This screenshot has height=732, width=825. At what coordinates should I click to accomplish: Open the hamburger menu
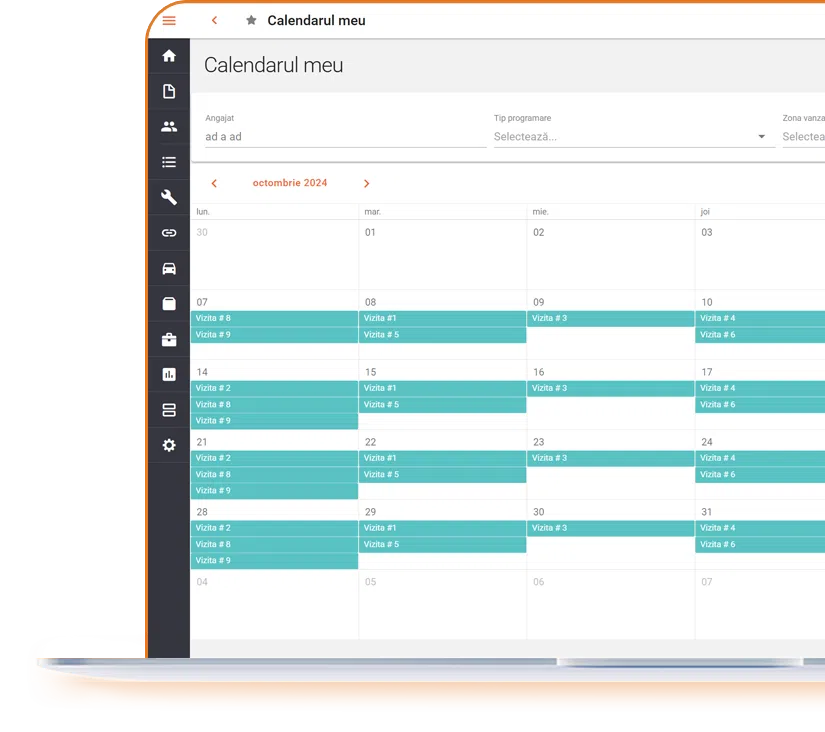pos(169,20)
